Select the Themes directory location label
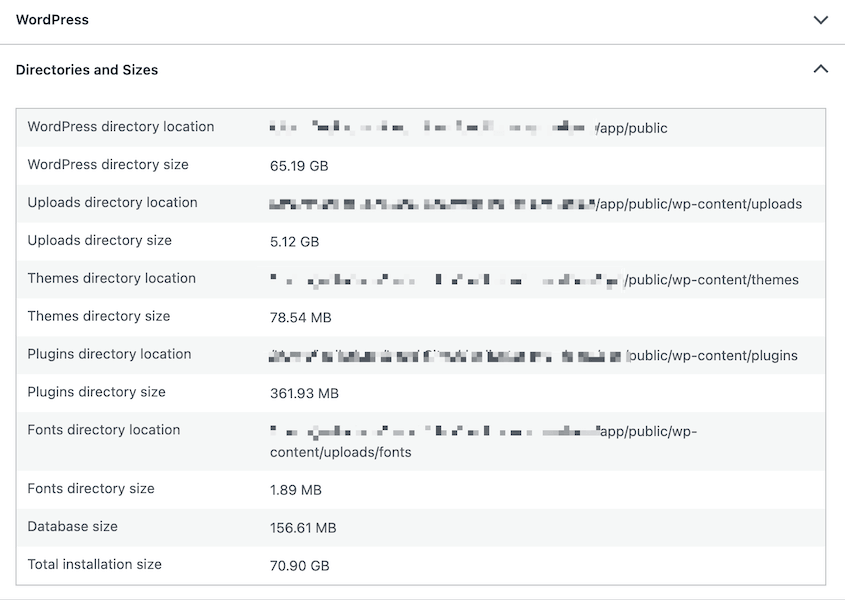 [112, 278]
